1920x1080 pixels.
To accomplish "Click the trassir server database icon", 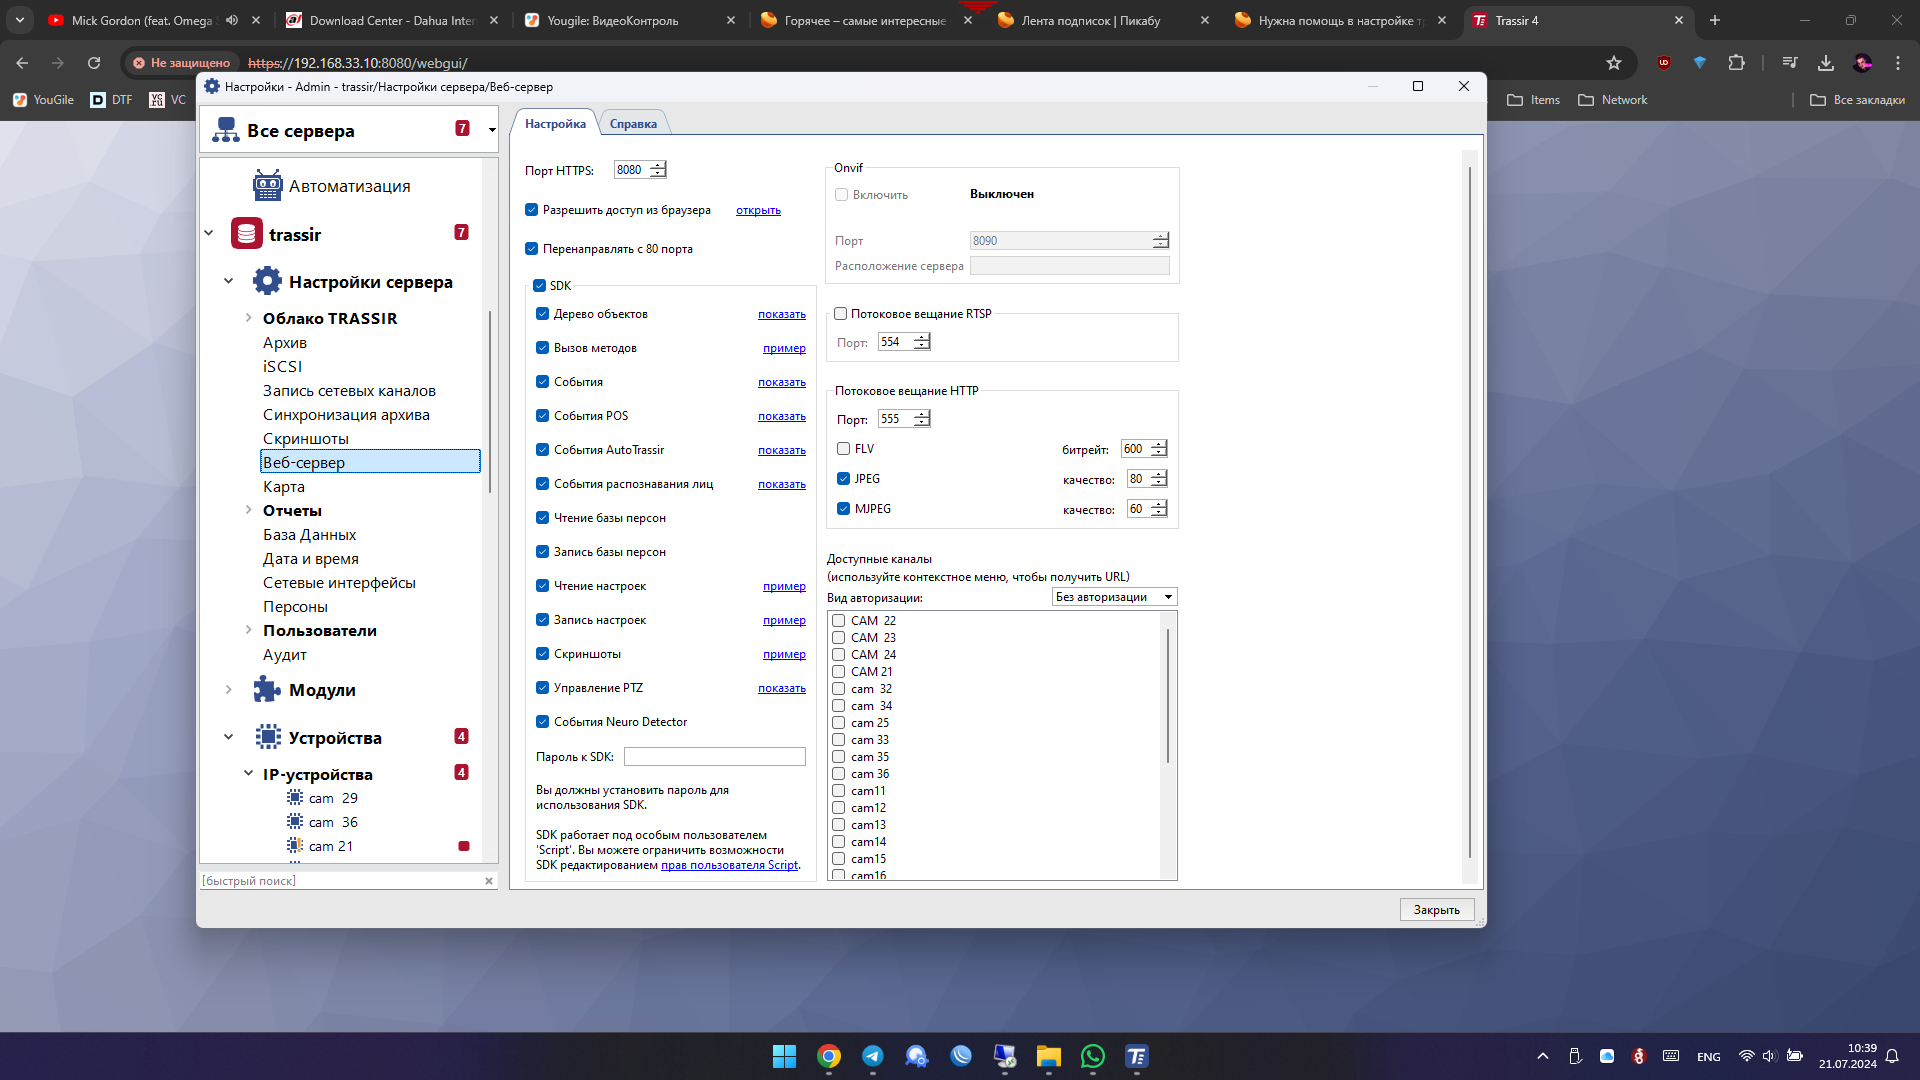I will (x=247, y=234).
